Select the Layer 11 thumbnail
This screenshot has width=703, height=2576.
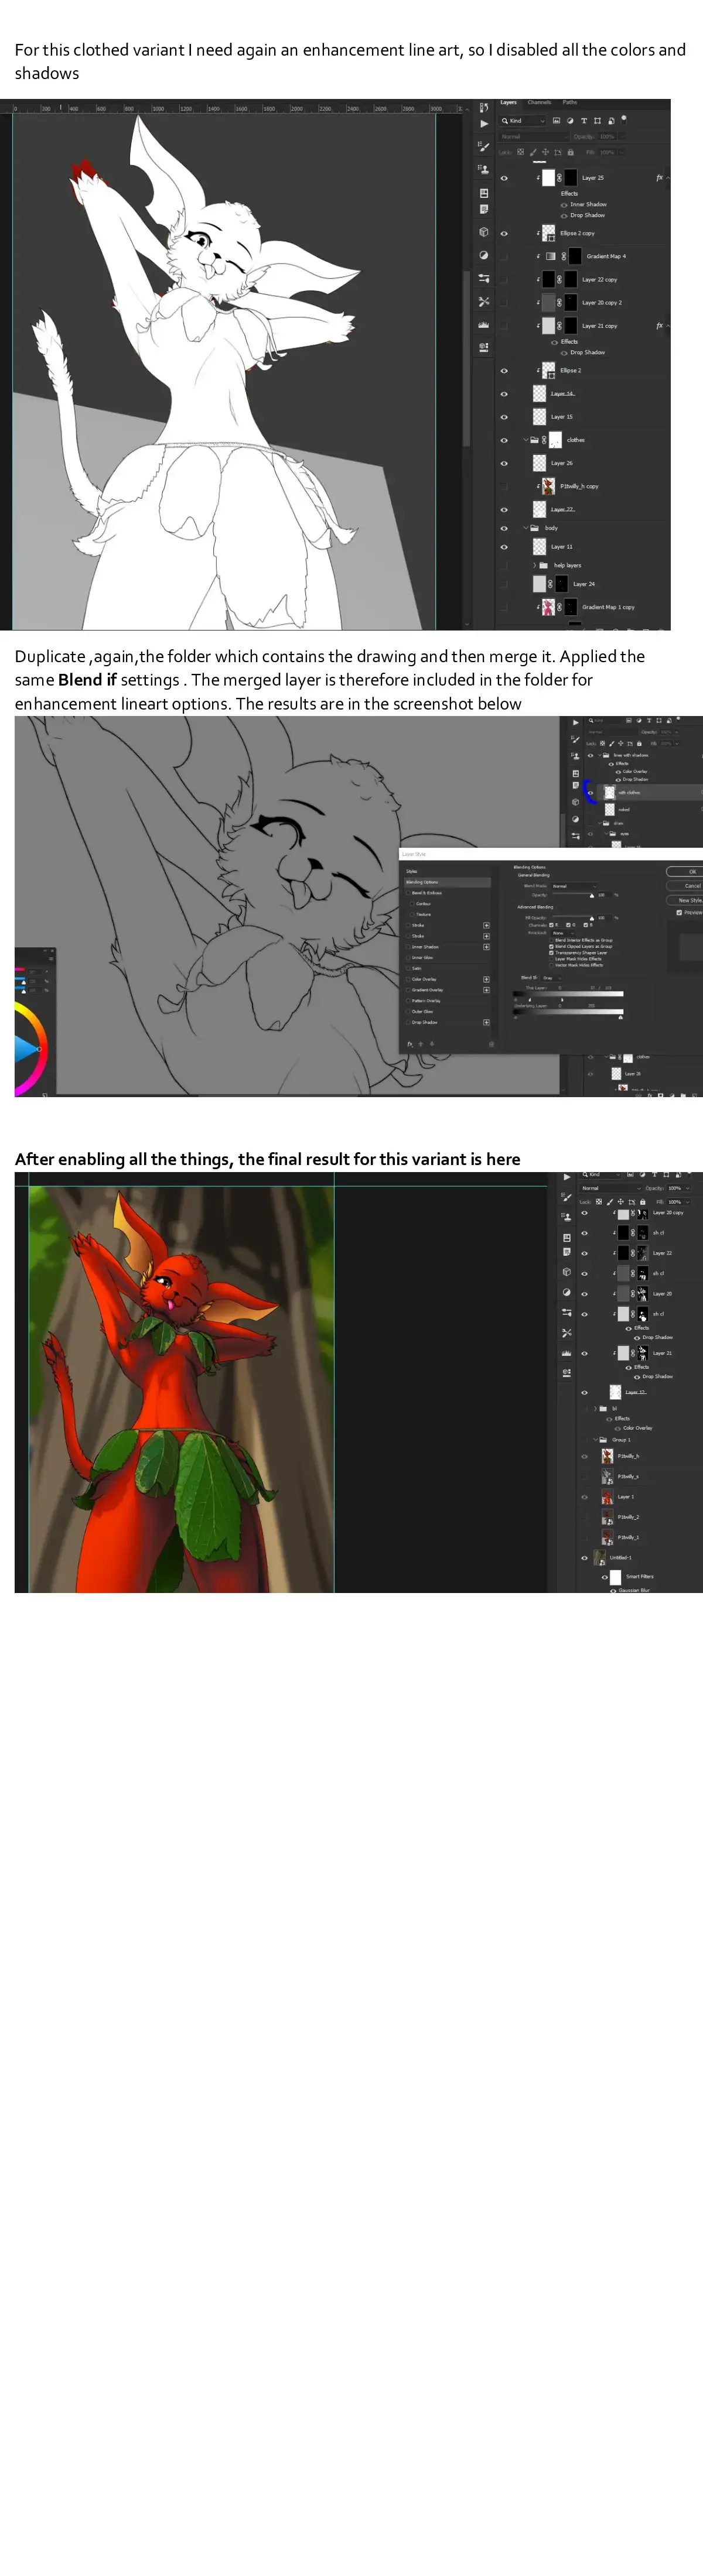pos(540,547)
